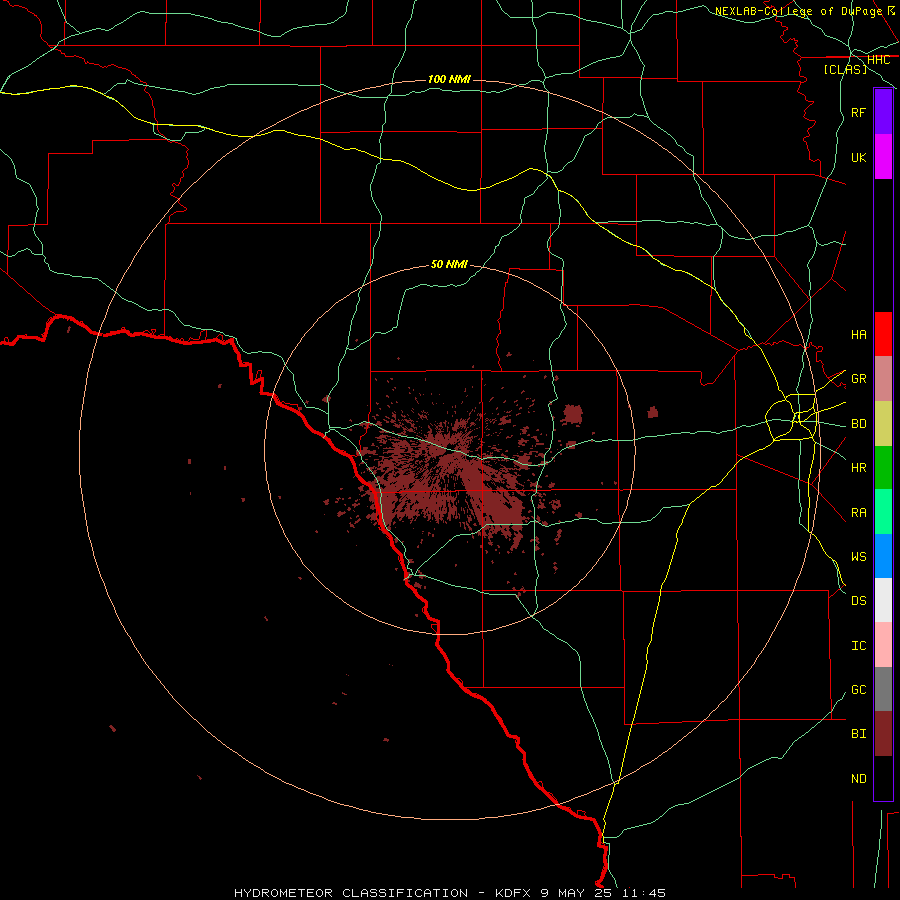Click the HR green legend swatch
The image size is (900, 900).
pyautogui.click(x=883, y=468)
